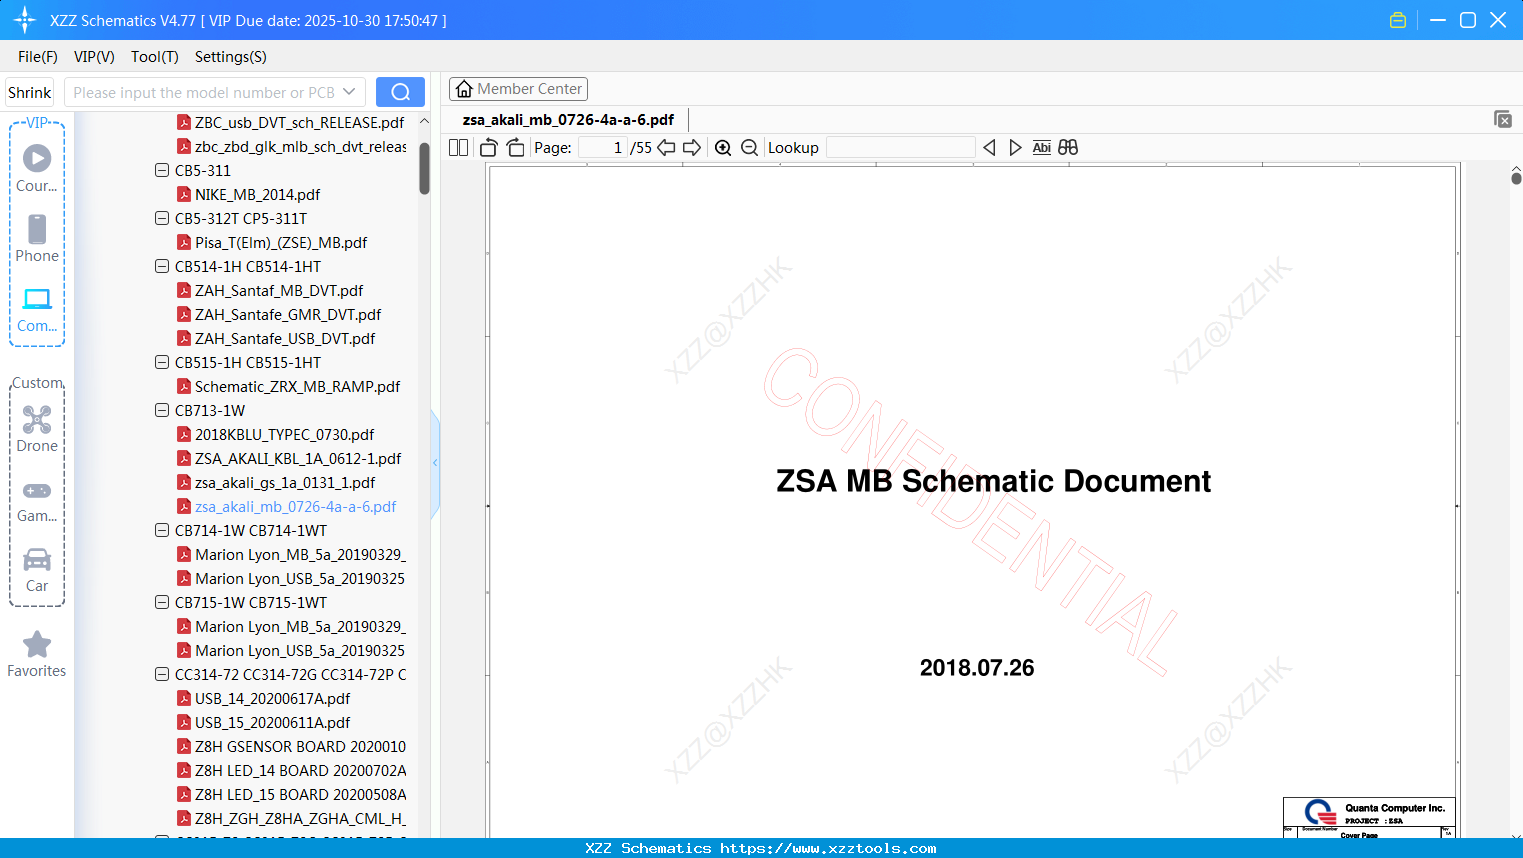Open Z8H GSENSOR BOARD file
This screenshot has width=1523, height=858.
click(292, 746)
